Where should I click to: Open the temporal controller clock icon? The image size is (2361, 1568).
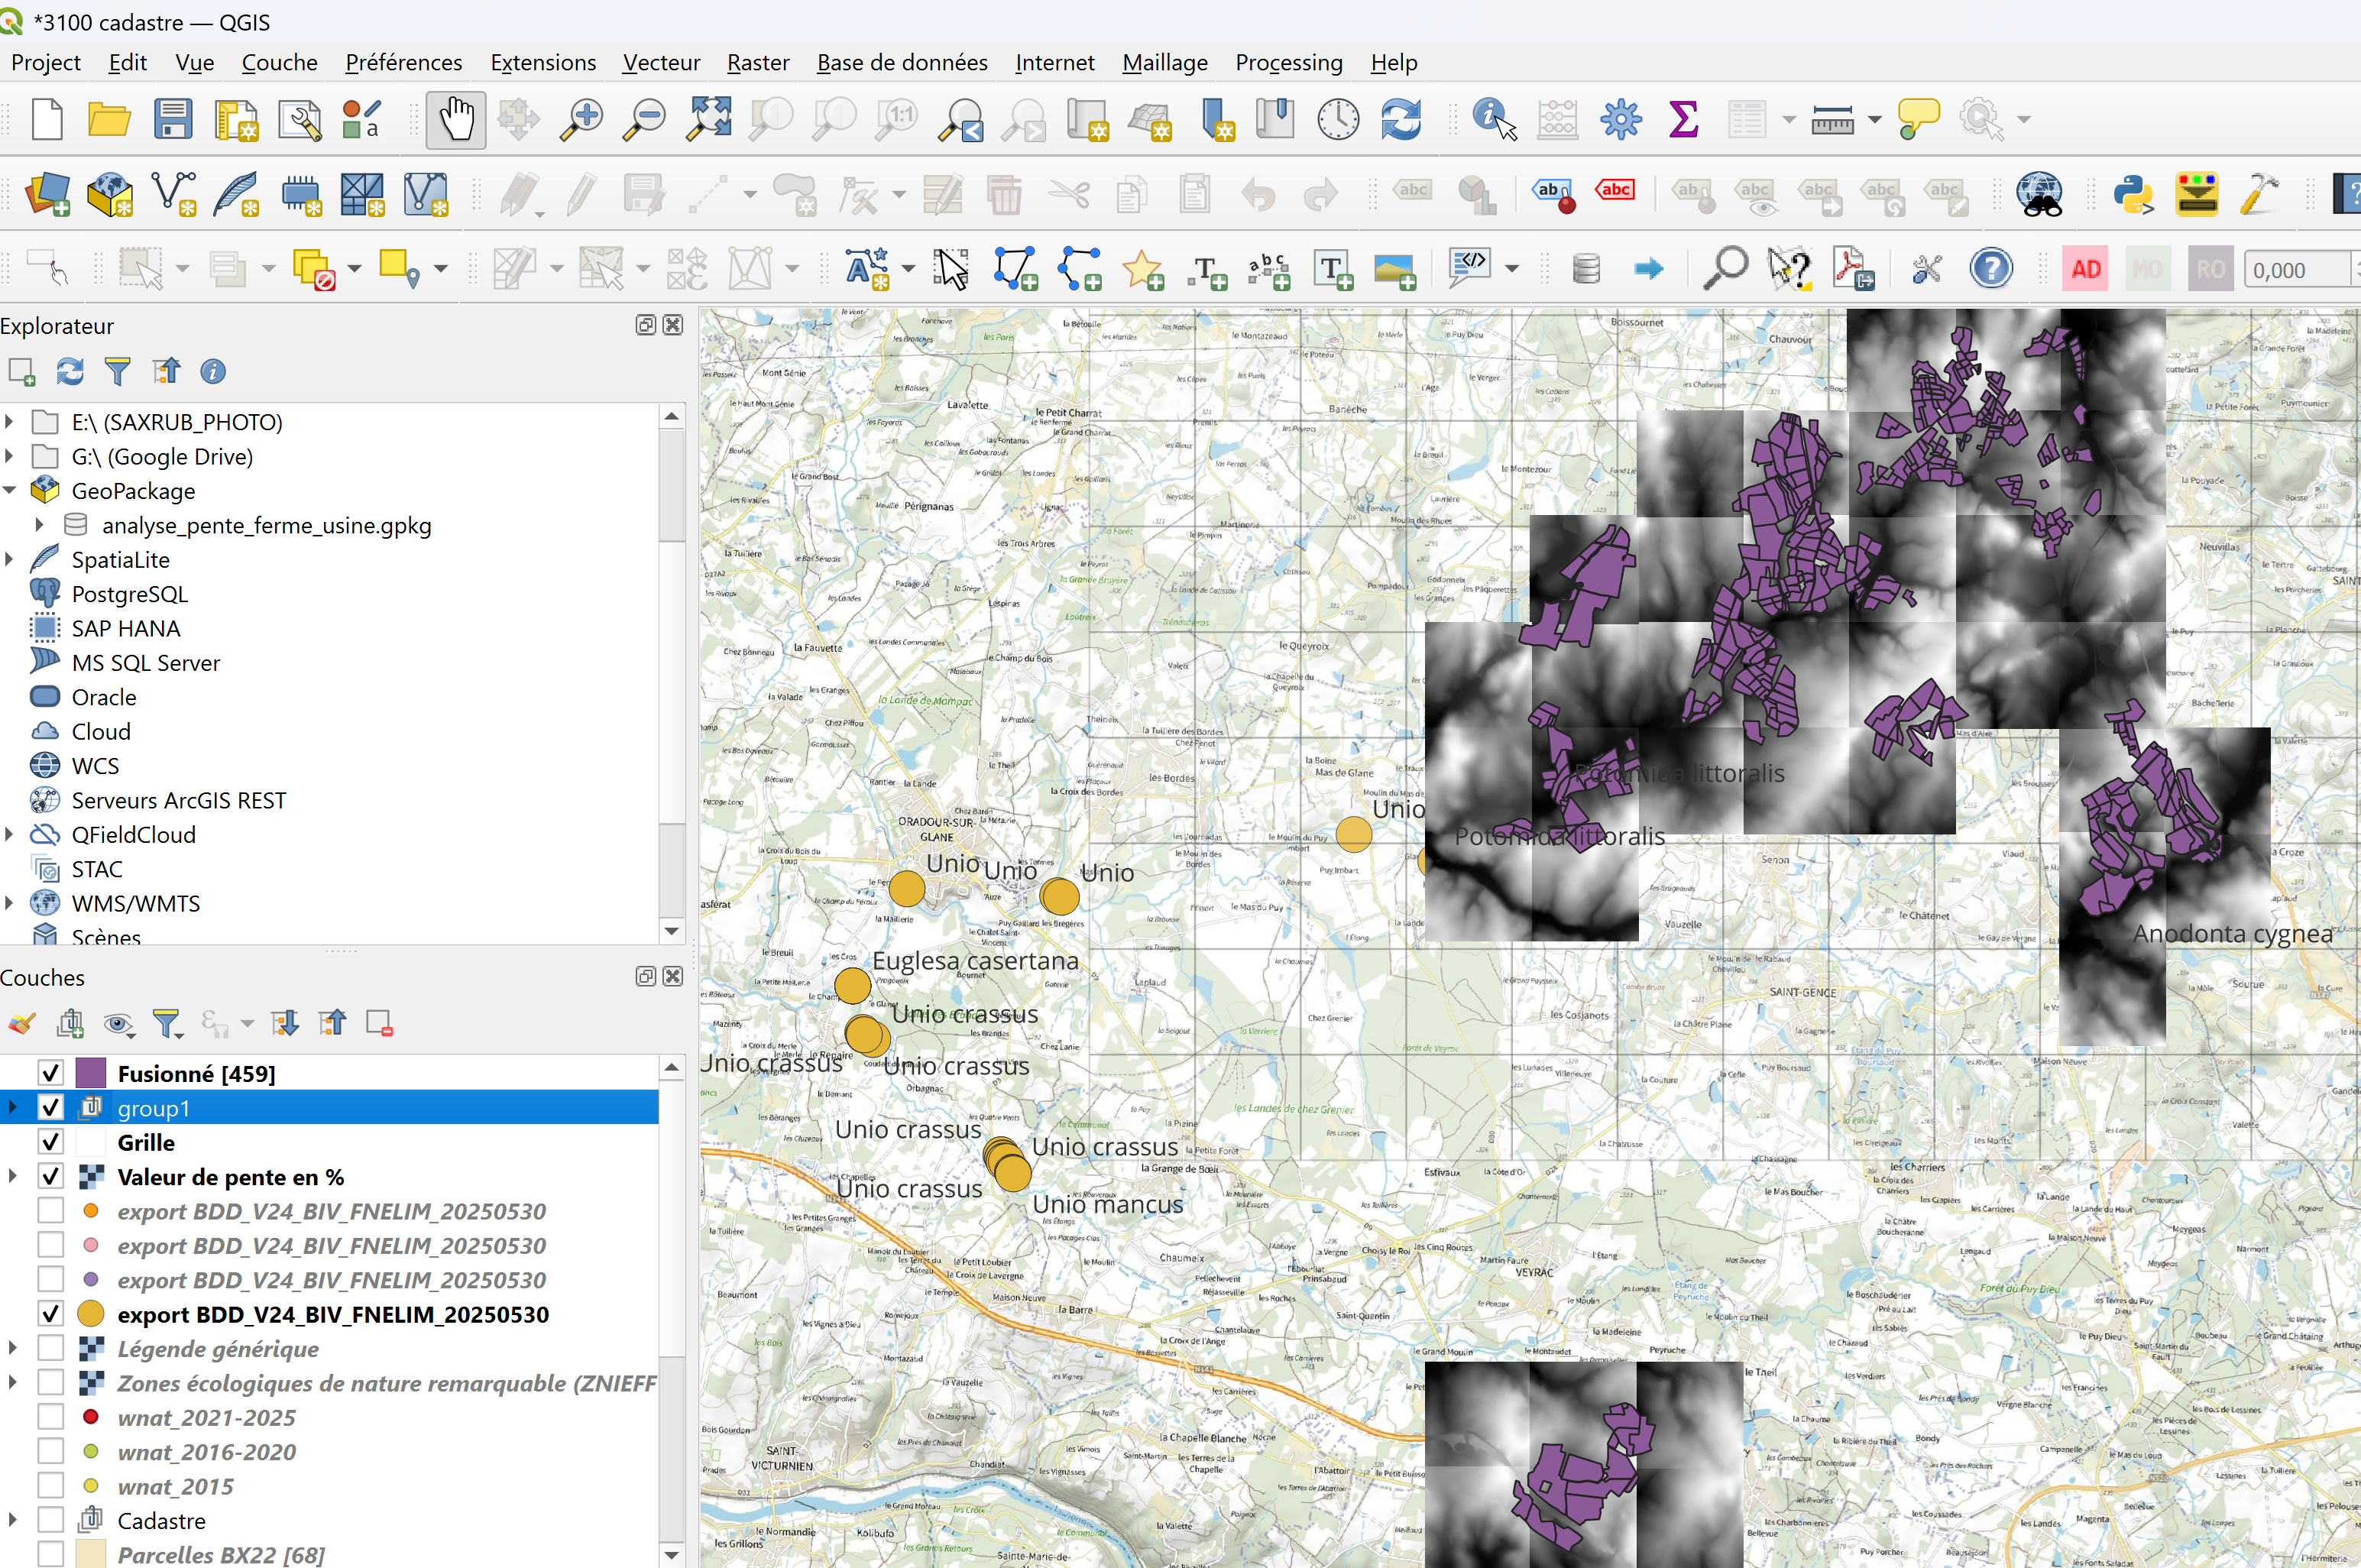tap(1338, 119)
